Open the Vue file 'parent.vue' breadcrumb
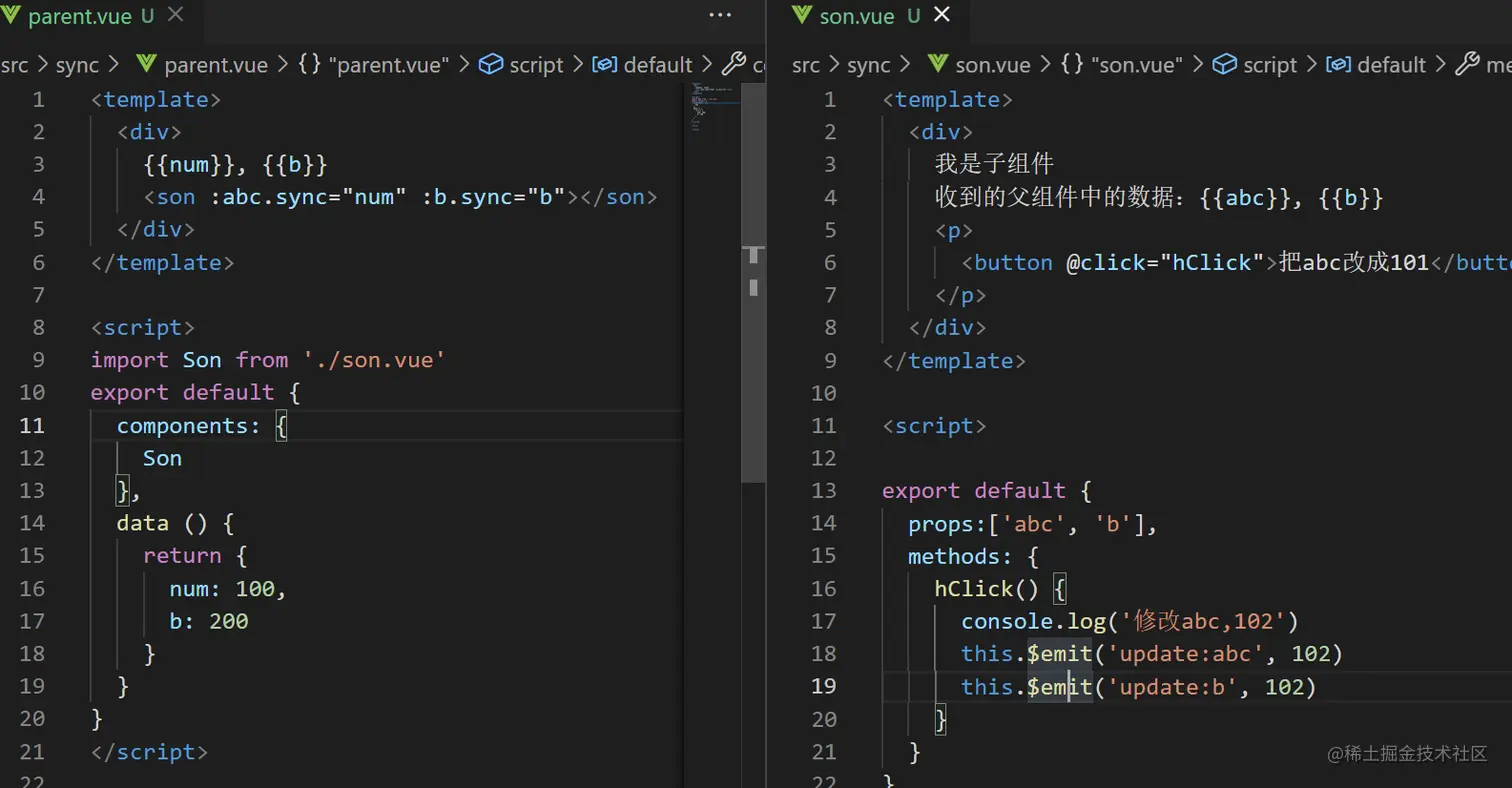 click(x=202, y=65)
